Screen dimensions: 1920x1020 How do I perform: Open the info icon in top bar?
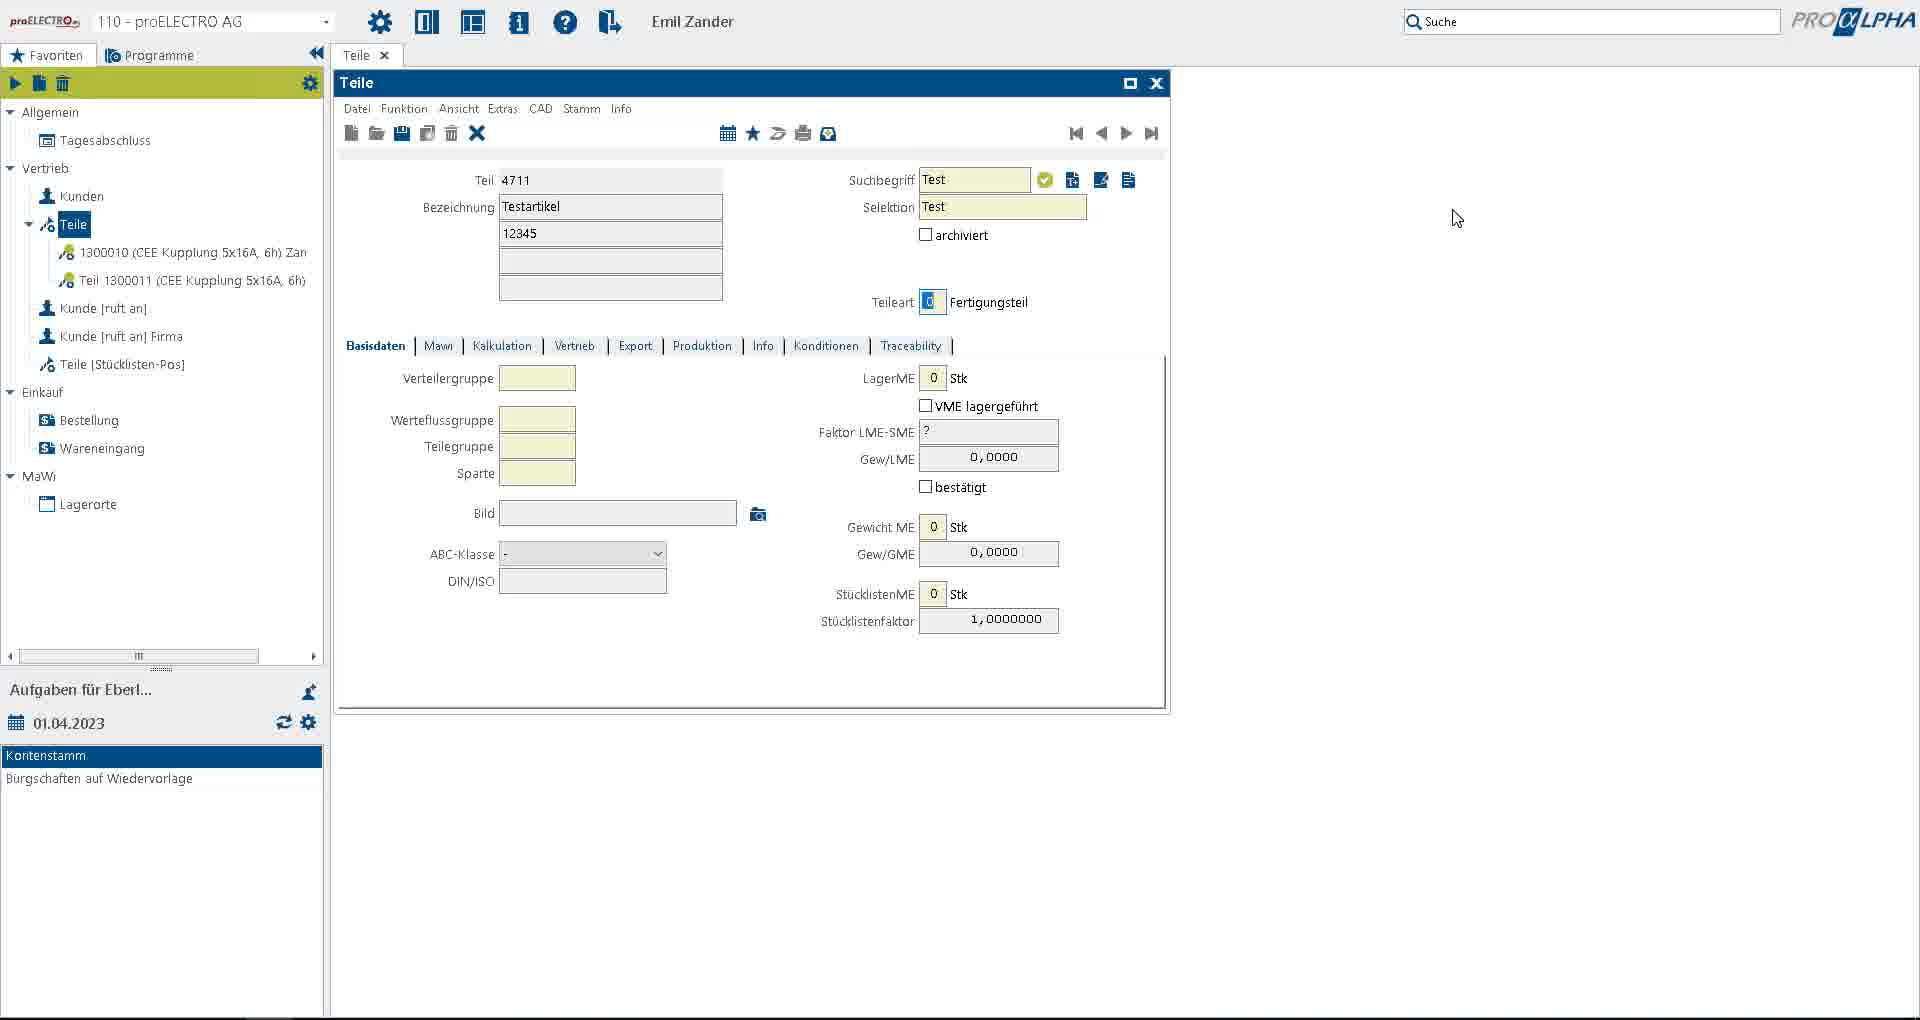click(519, 22)
